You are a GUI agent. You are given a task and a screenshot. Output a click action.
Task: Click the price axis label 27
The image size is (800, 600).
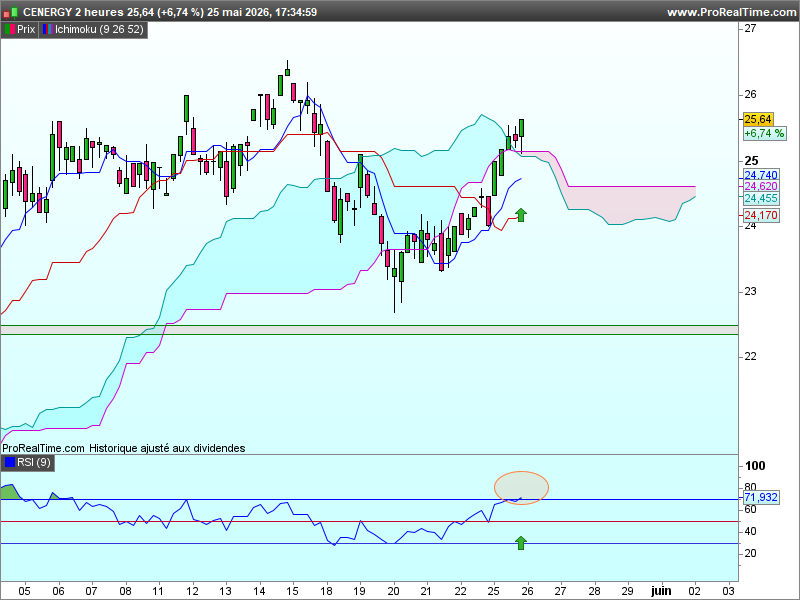coord(751,29)
